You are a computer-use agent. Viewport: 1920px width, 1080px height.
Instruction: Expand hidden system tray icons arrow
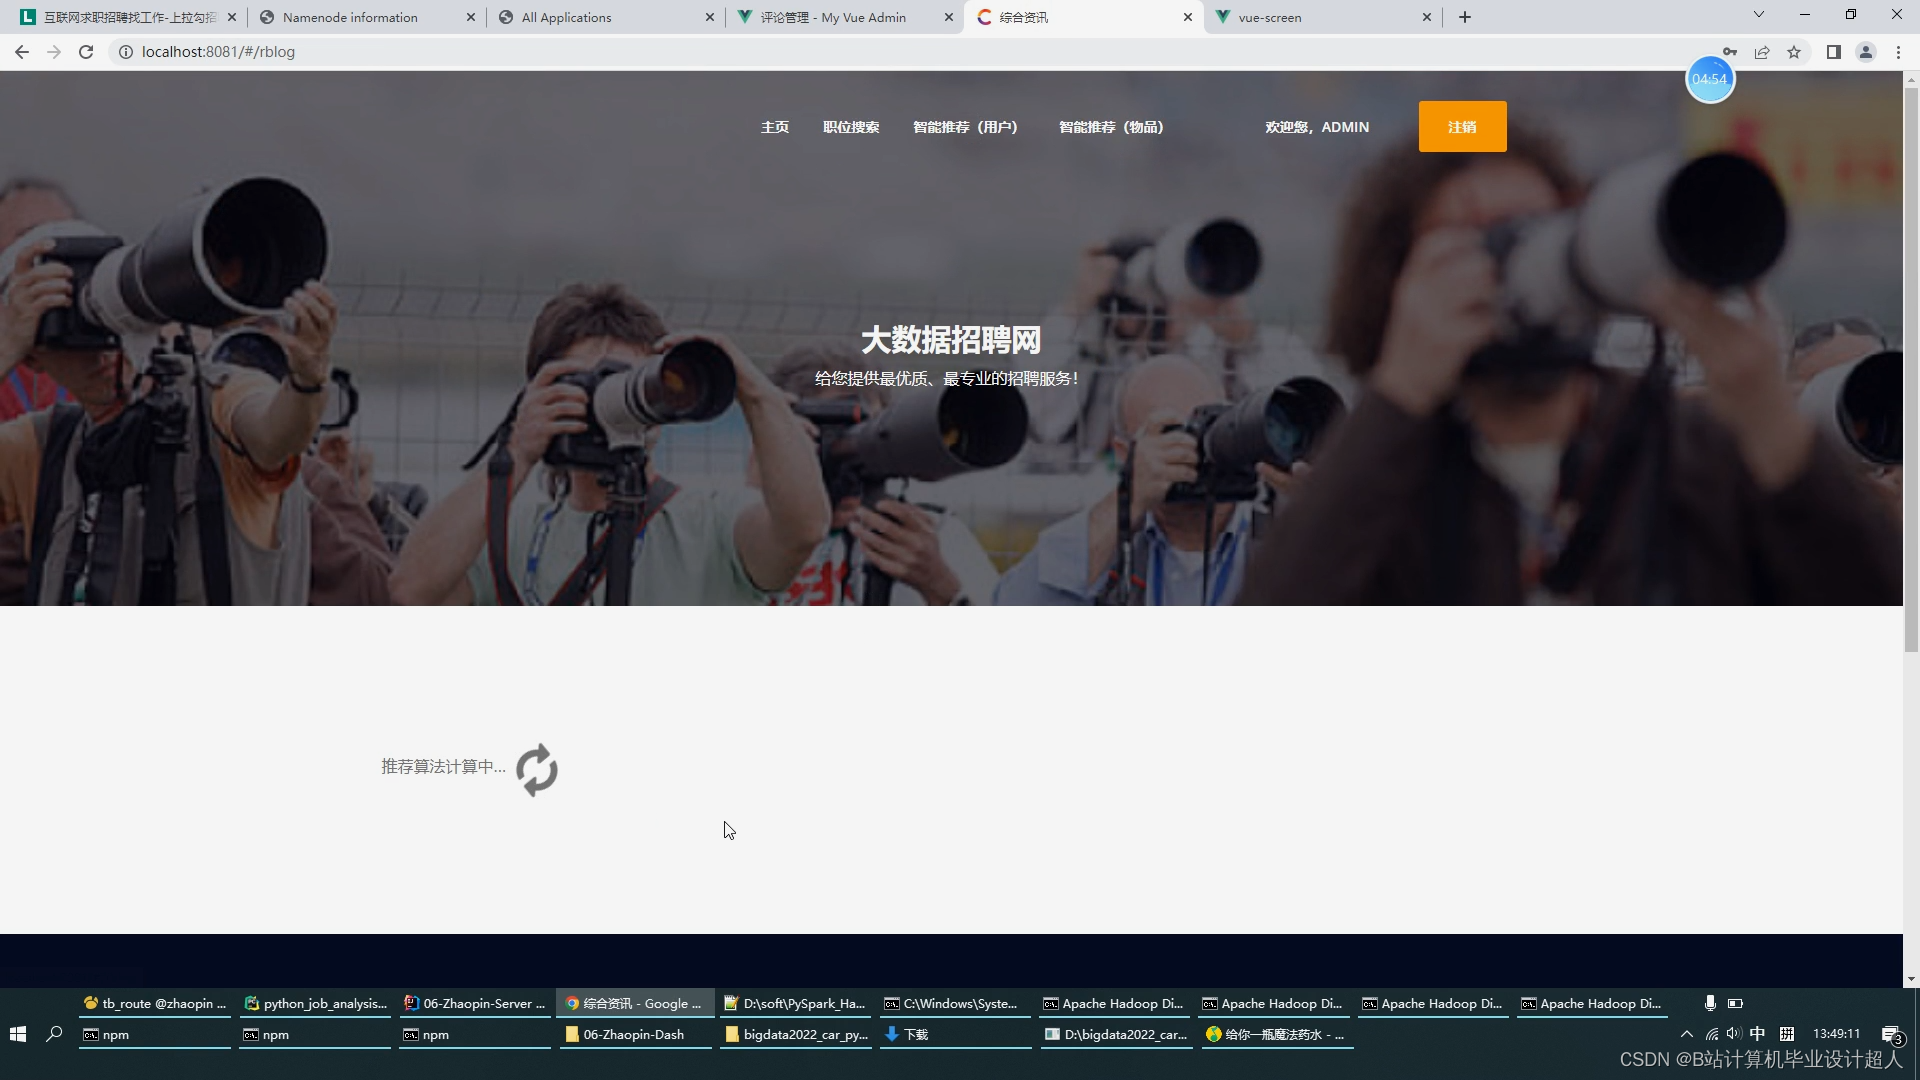coord(1686,1034)
